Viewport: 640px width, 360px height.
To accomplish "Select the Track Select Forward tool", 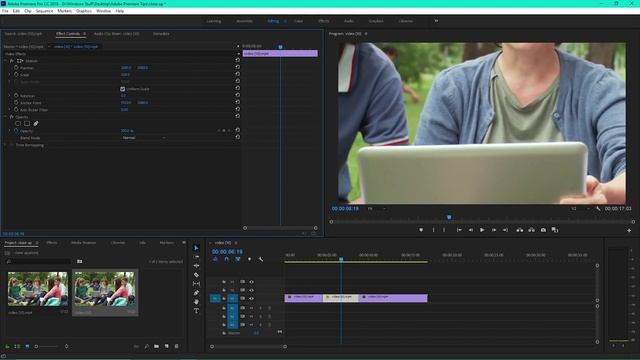I will click(x=196, y=257).
